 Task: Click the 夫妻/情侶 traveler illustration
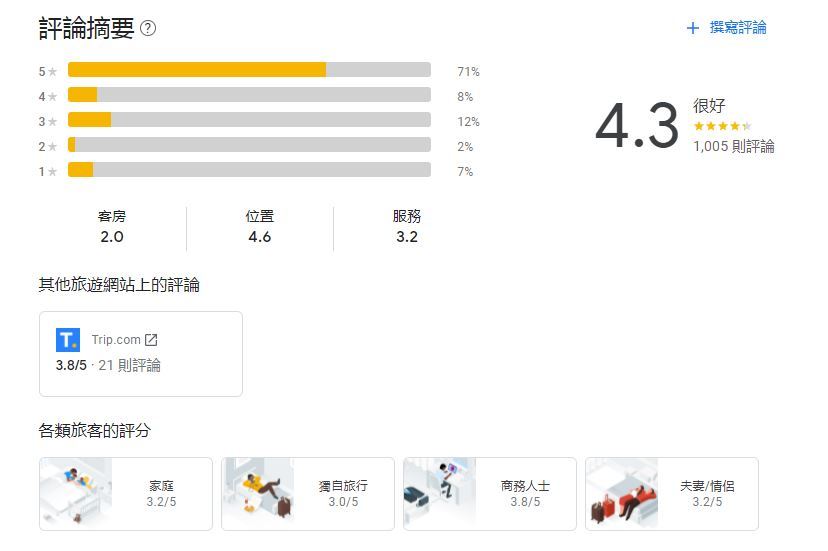622,493
